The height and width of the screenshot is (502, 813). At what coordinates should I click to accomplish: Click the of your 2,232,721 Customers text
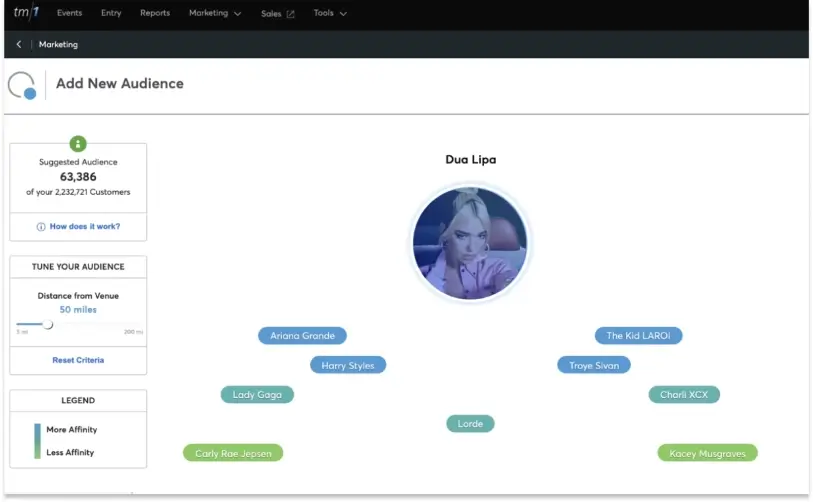tap(78, 192)
